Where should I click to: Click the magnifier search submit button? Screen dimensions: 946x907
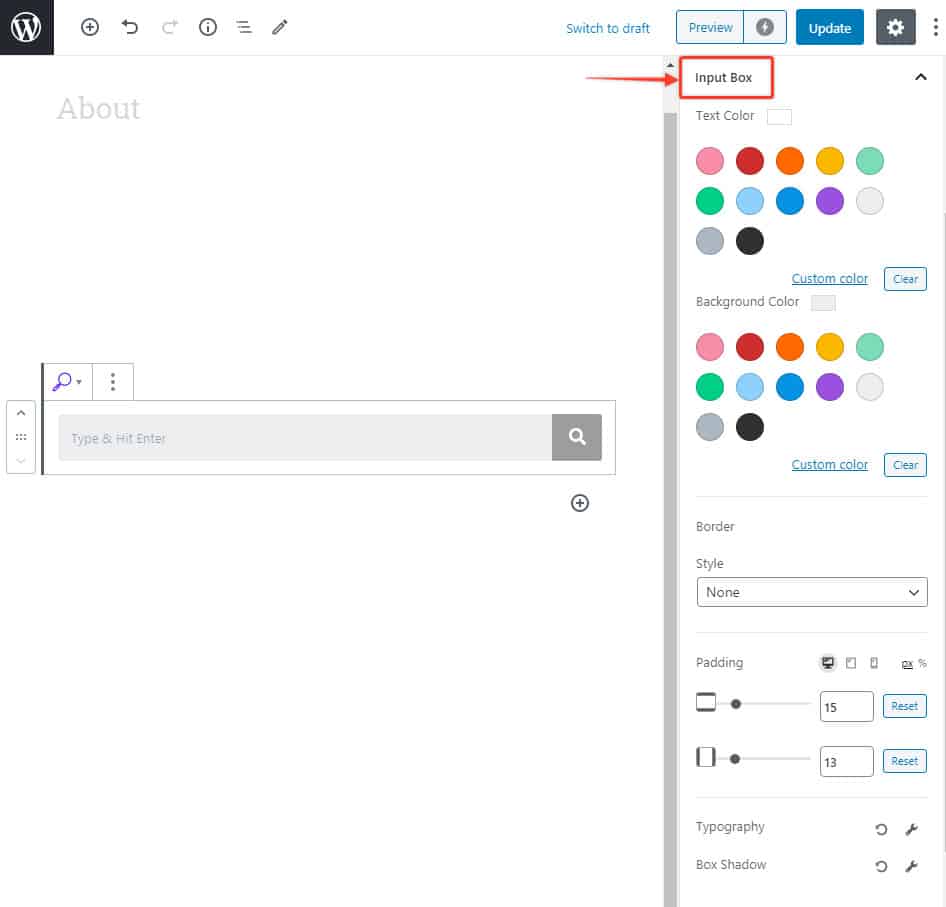tap(577, 437)
